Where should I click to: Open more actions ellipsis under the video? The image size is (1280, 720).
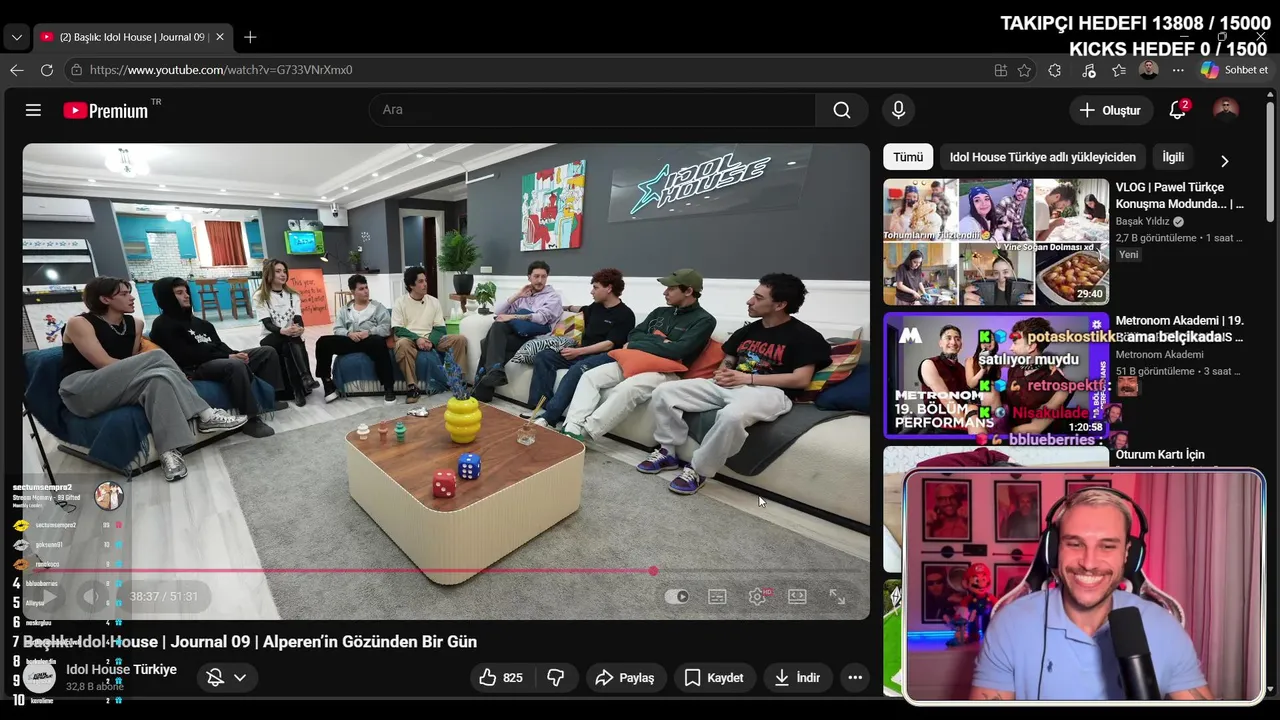(855, 677)
